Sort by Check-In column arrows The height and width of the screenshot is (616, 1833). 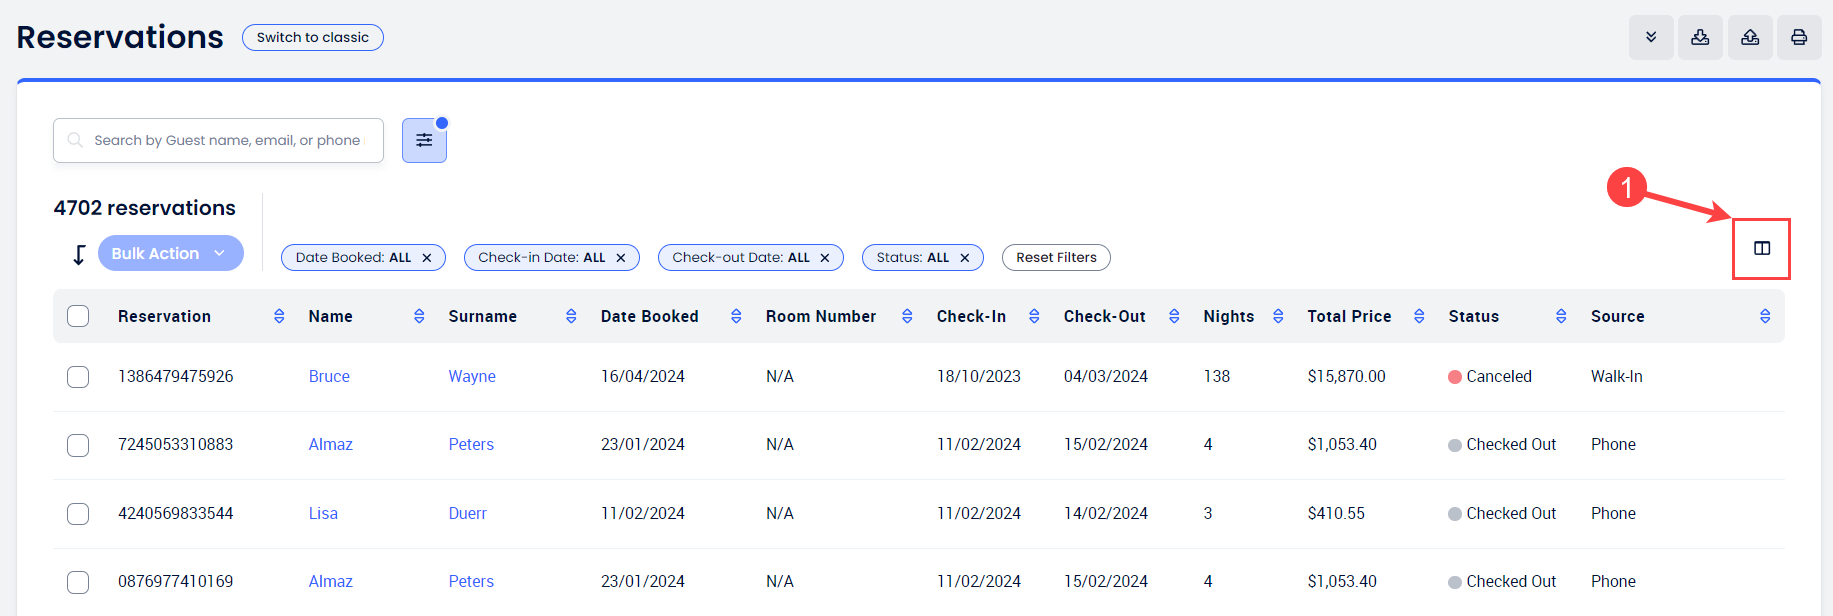pyautogui.click(x=1034, y=317)
